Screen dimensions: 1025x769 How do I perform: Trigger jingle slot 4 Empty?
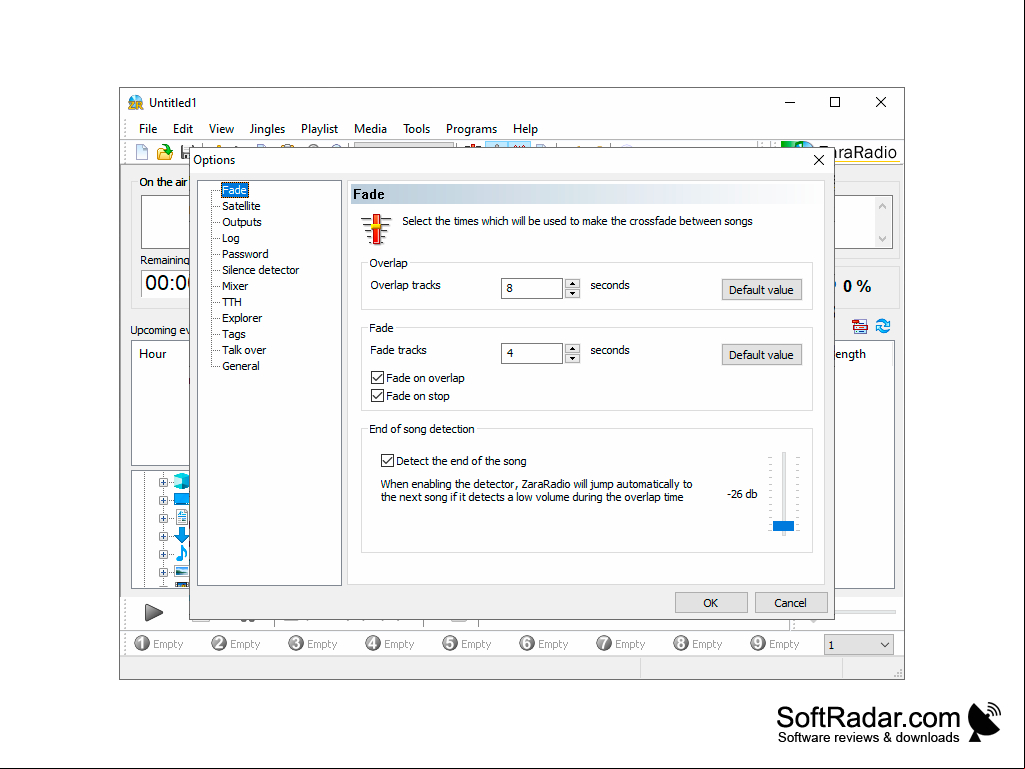click(390, 644)
